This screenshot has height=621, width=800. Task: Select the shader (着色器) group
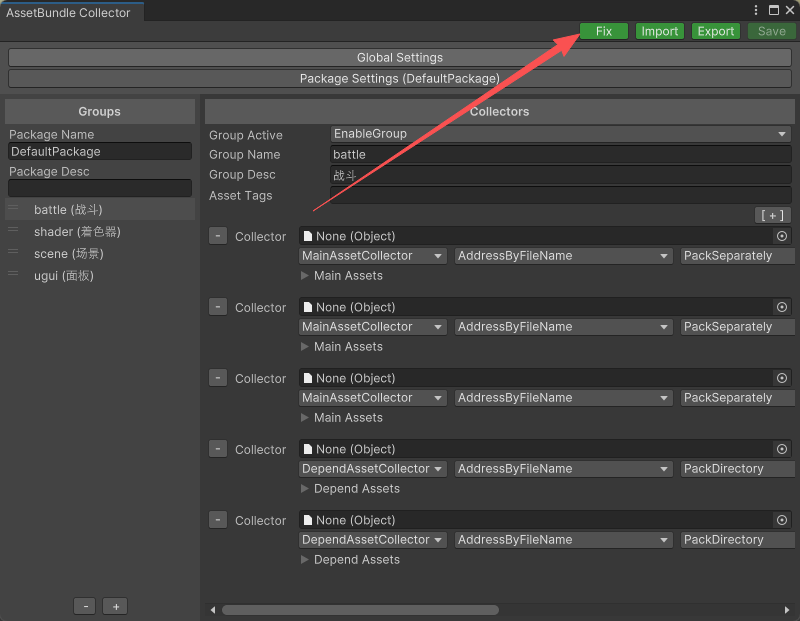click(100, 232)
